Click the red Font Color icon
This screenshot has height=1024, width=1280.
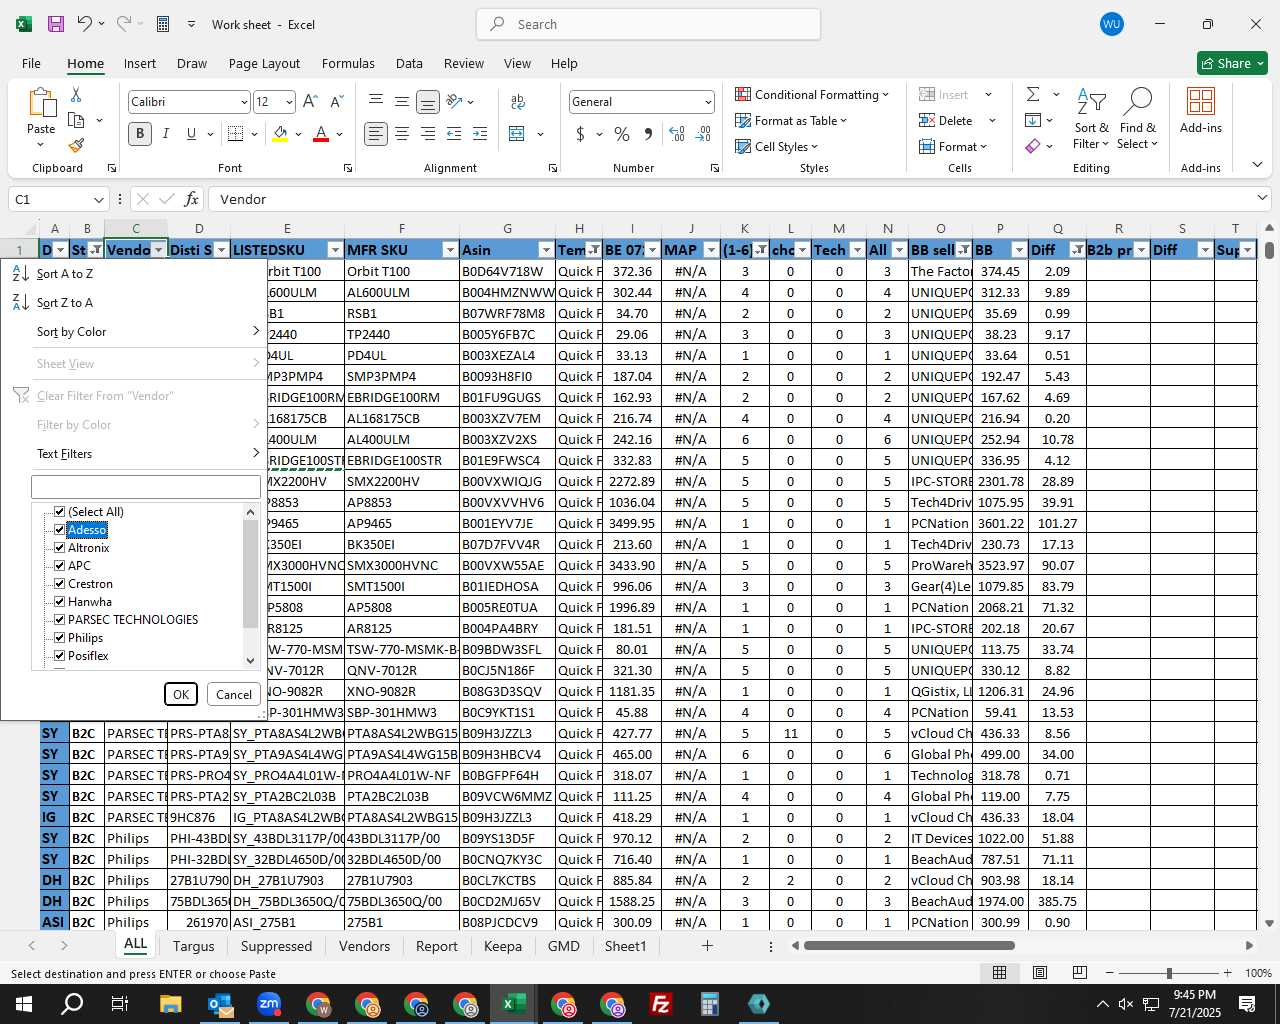coord(321,134)
